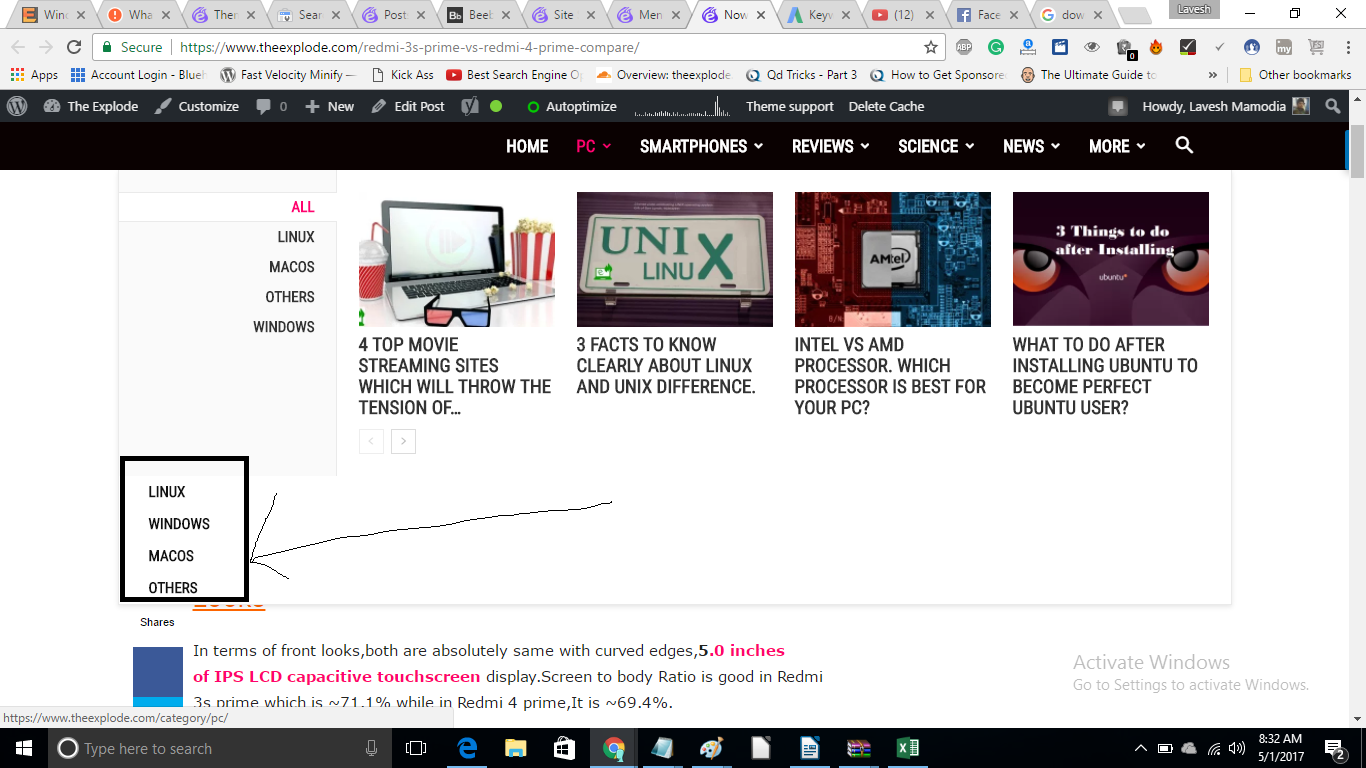Show hidden system tray icons

tap(1141, 748)
